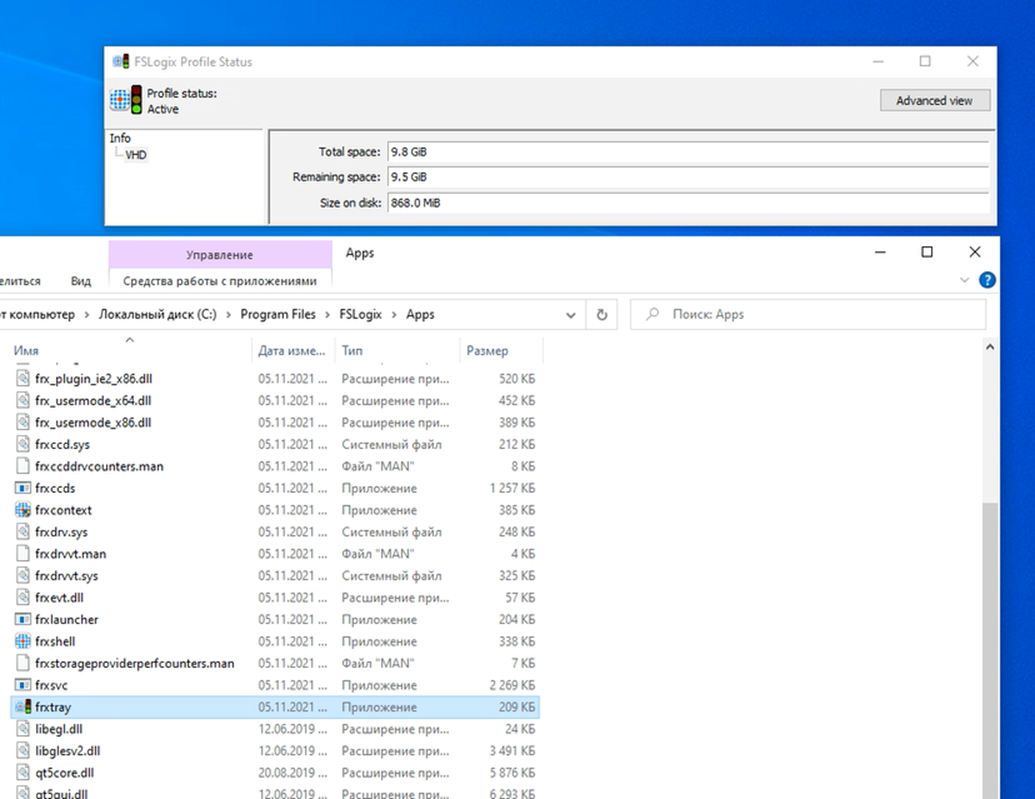The height and width of the screenshot is (799, 1035).
Task: Click the frxcontext application icon
Action: (24, 510)
